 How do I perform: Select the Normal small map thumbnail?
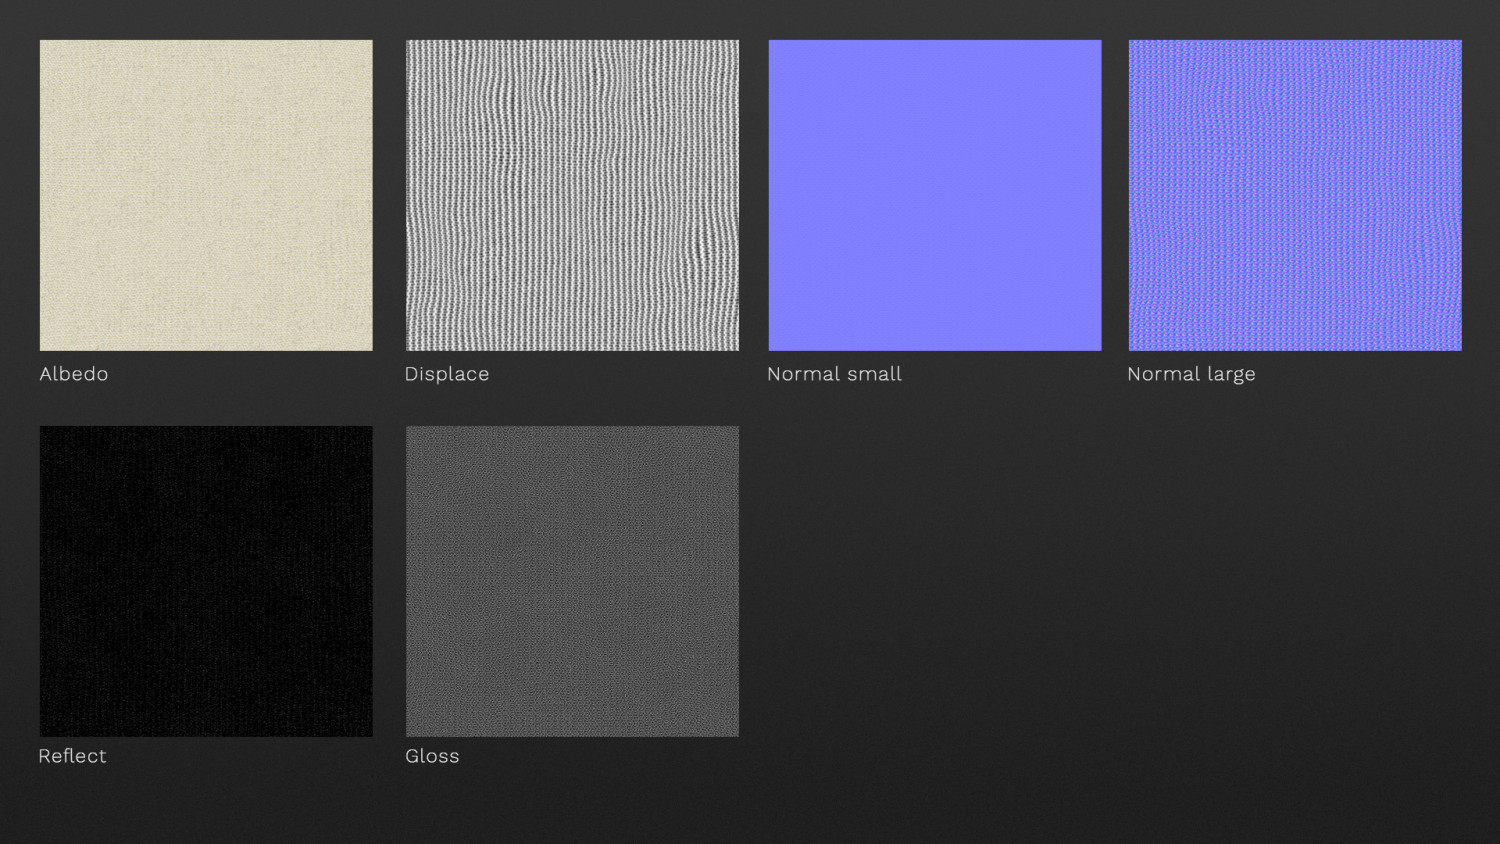point(935,195)
